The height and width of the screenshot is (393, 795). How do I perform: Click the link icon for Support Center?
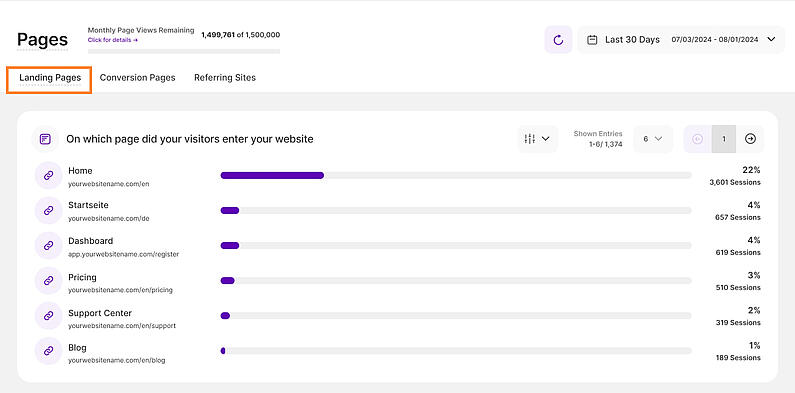pyautogui.click(x=48, y=315)
